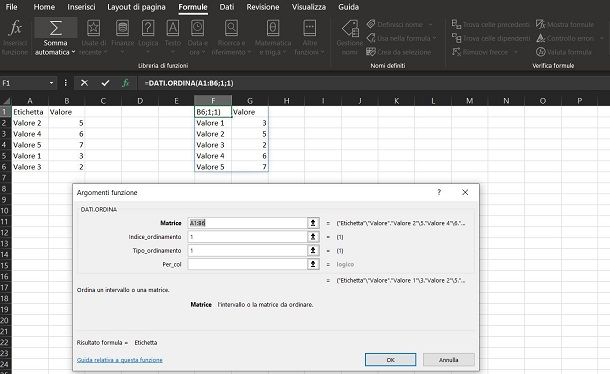This screenshot has height=374, width=610.
Task: Switch to the Revisione tab
Action: (x=263, y=7)
